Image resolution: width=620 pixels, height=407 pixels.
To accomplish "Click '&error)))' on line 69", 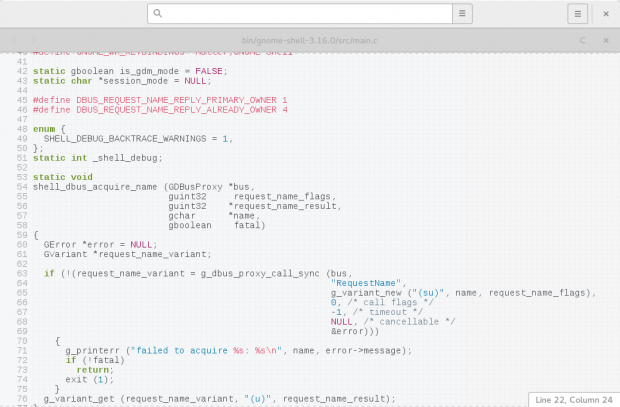I will (355, 331).
